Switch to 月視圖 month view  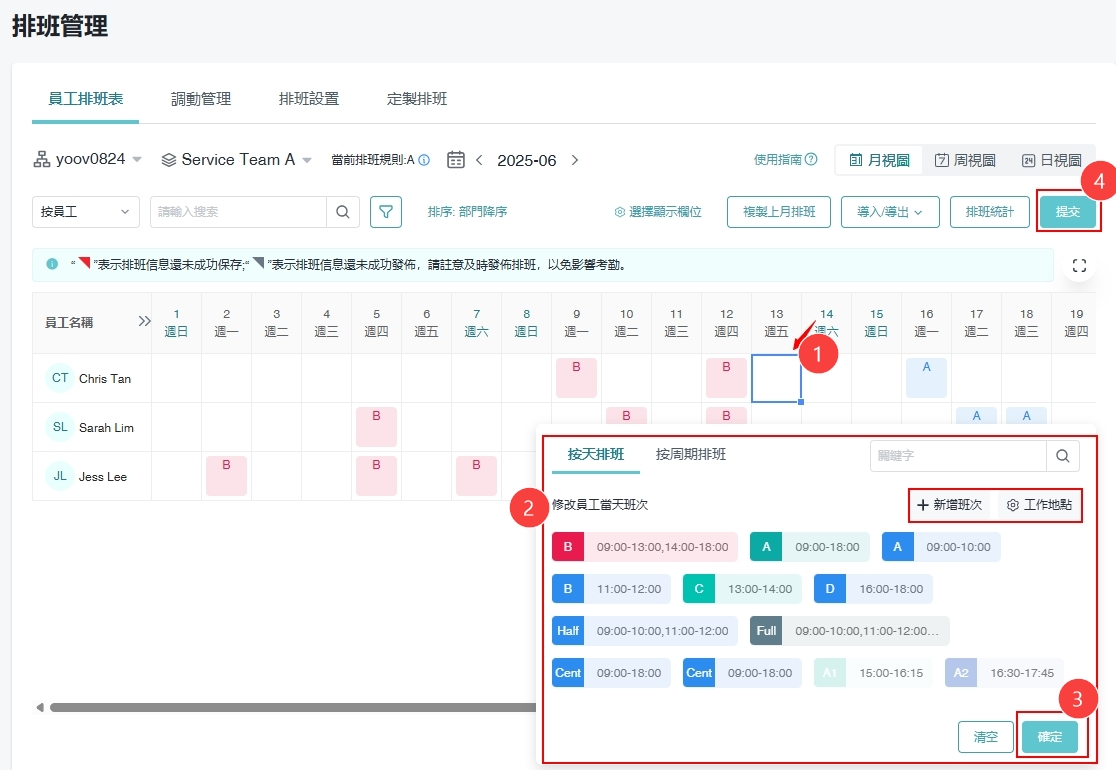tap(879, 160)
